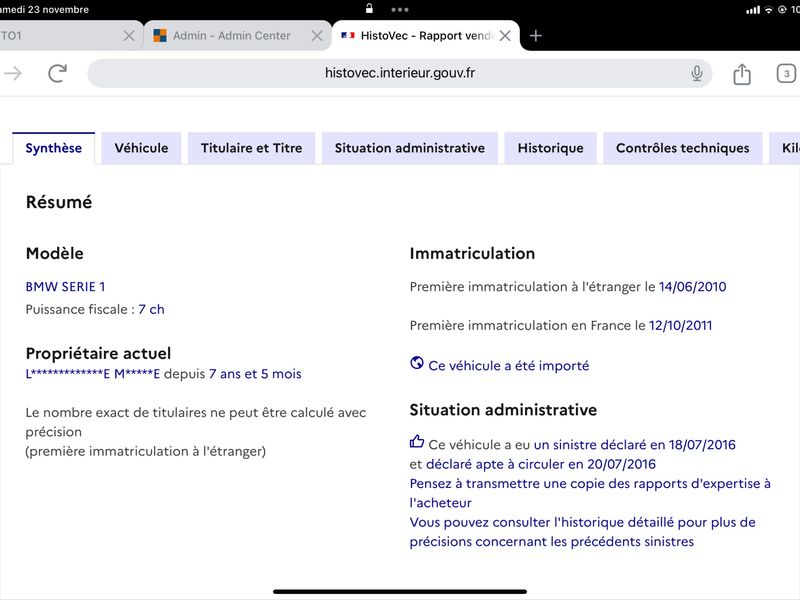
Task: Reload the page with the refresh icon
Action: point(58,73)
